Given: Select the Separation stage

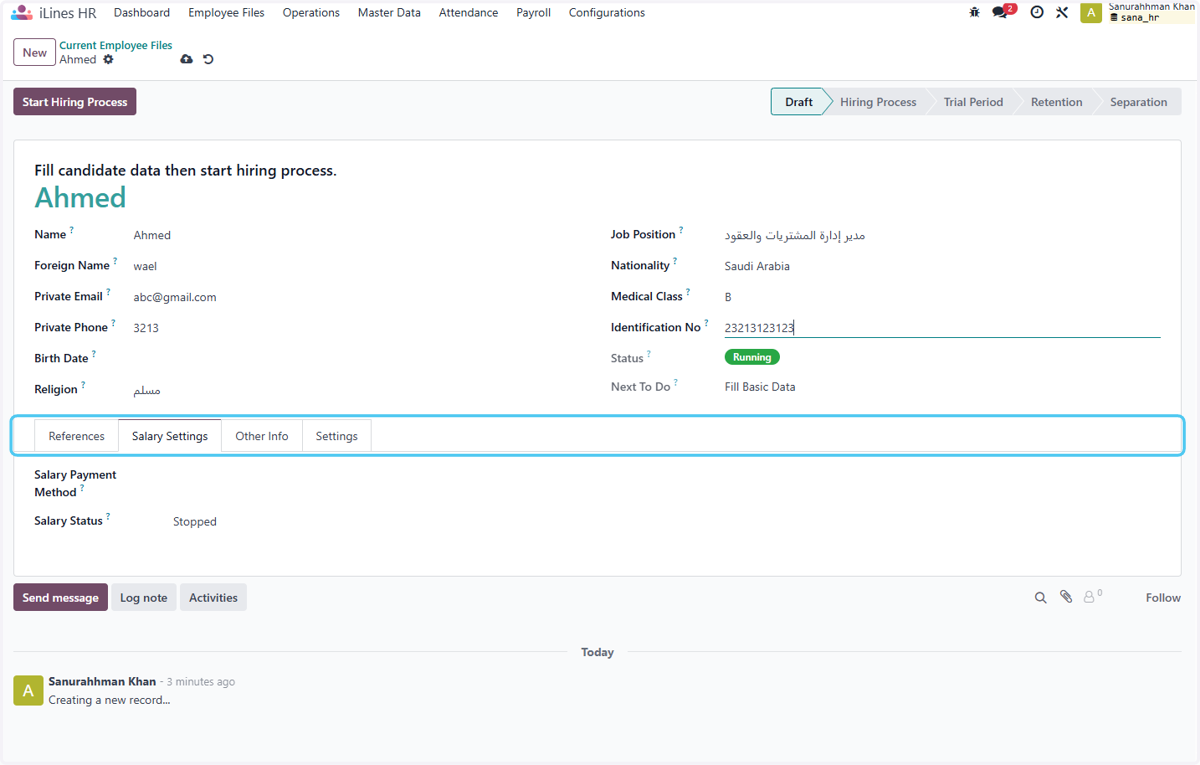Looking at the screenshot, I should (x=1138, y=102).
